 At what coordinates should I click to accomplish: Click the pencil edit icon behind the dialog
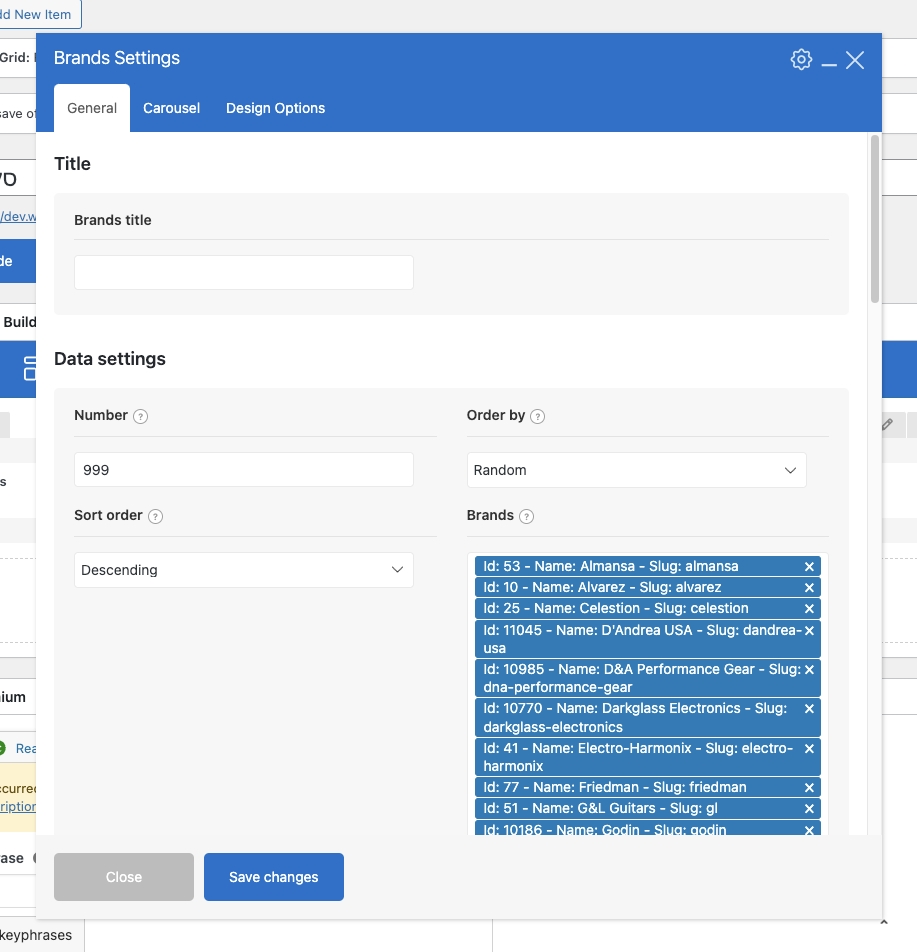[x=887, y=424]
